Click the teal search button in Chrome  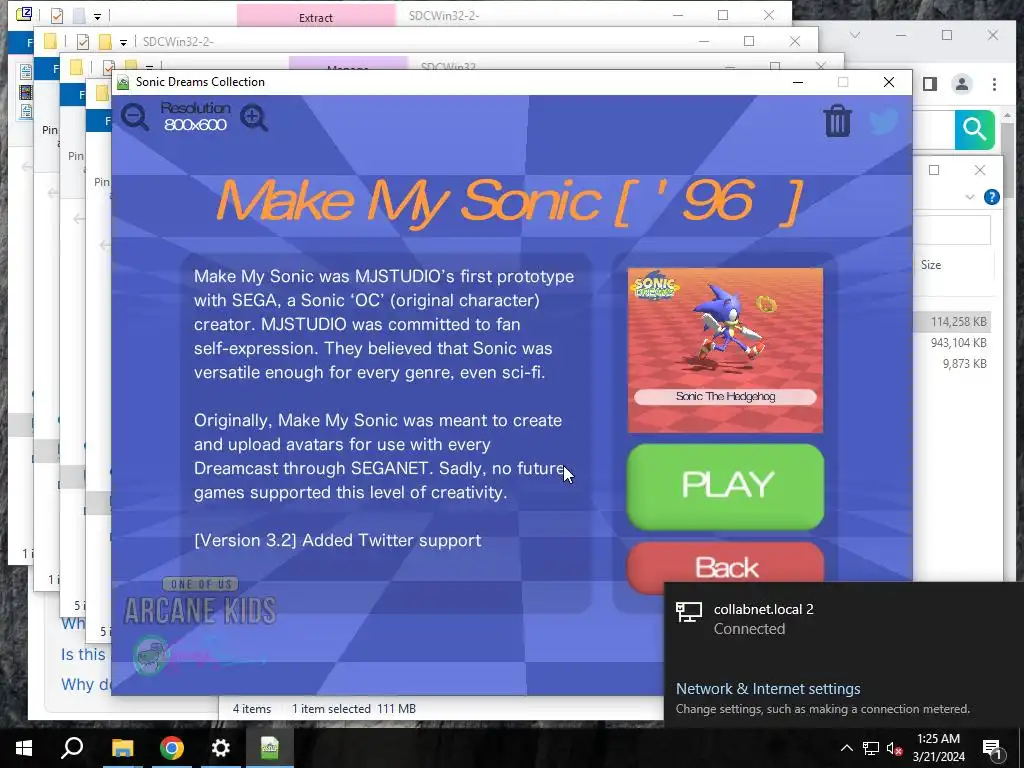click(x=974, y=129)
